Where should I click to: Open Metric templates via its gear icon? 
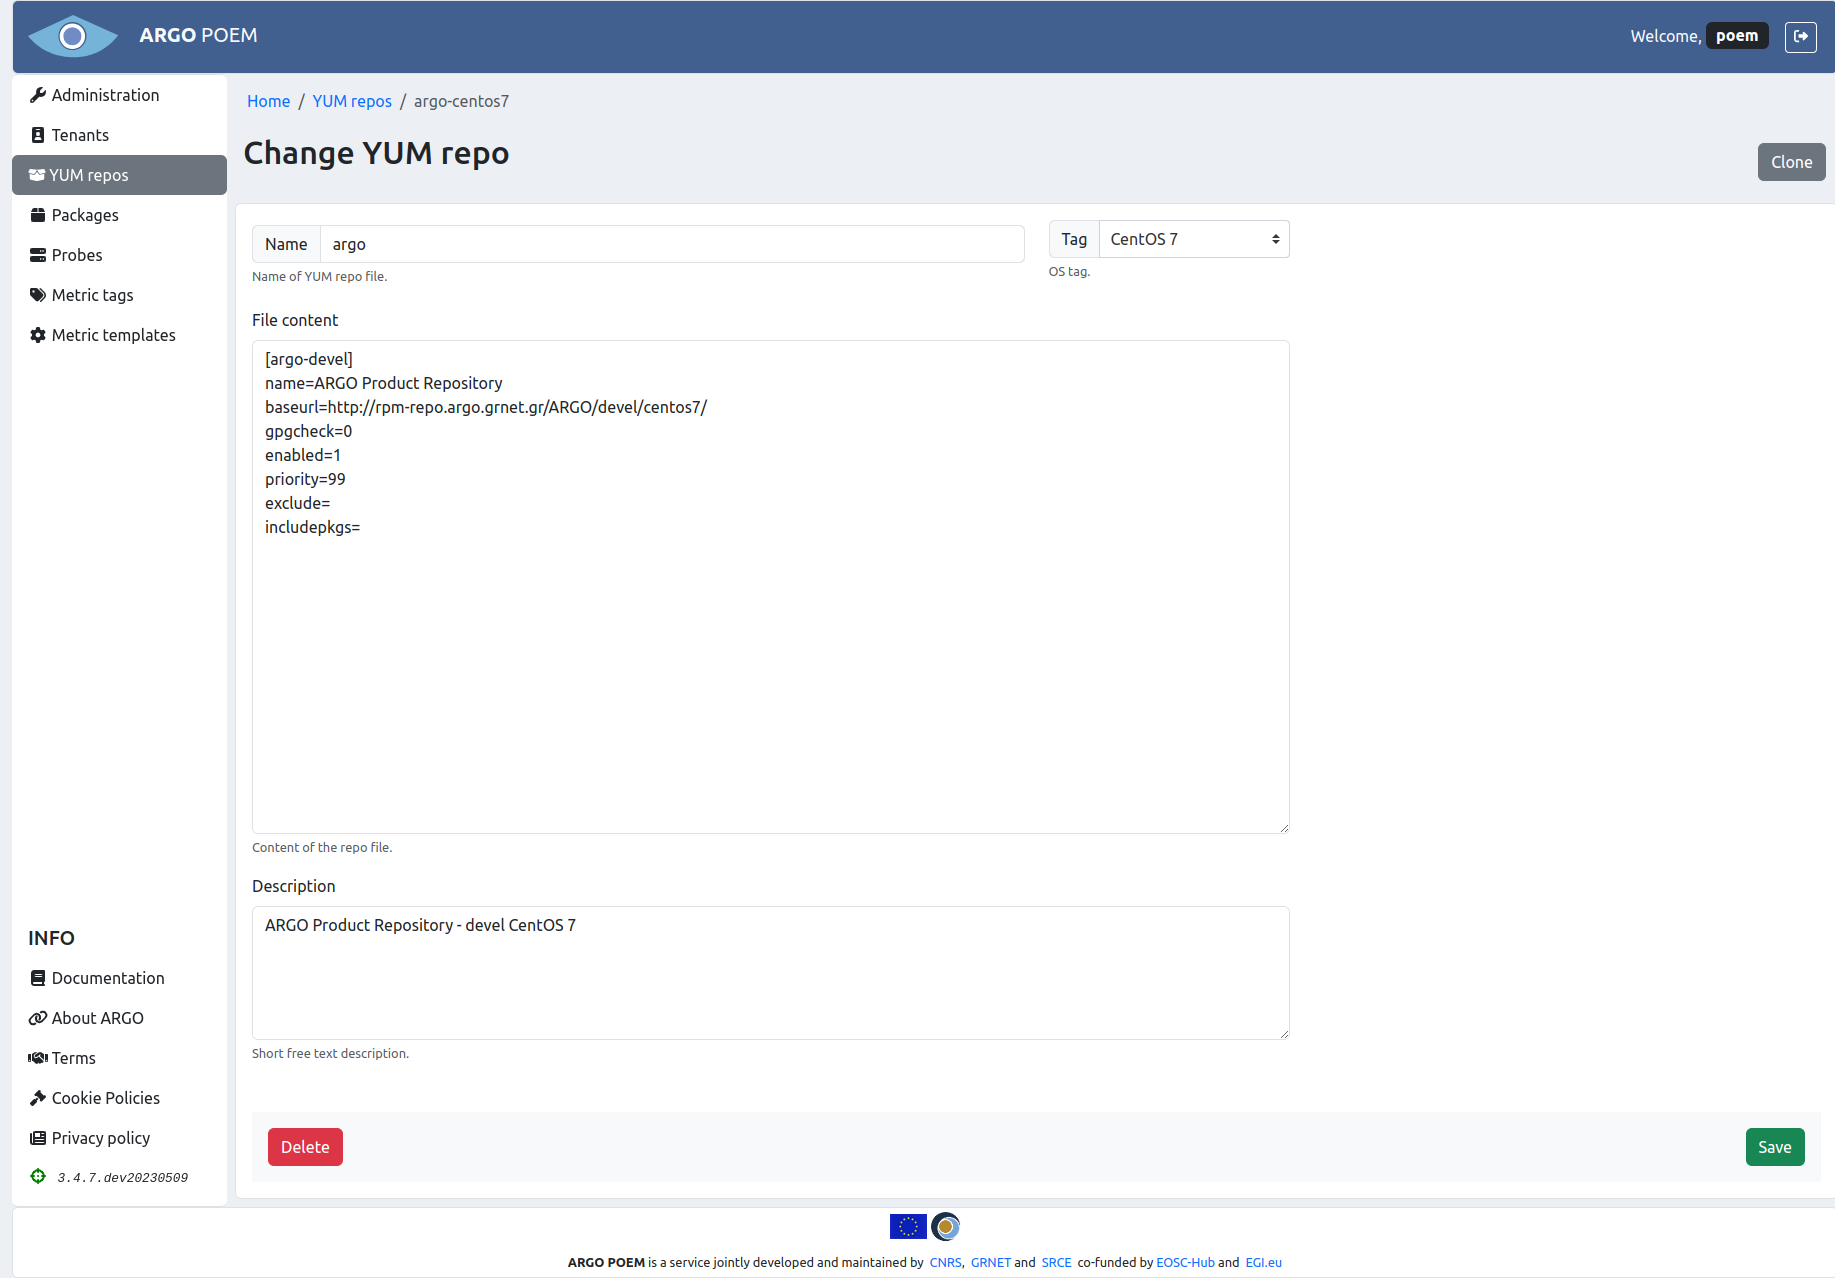point(37,334)
